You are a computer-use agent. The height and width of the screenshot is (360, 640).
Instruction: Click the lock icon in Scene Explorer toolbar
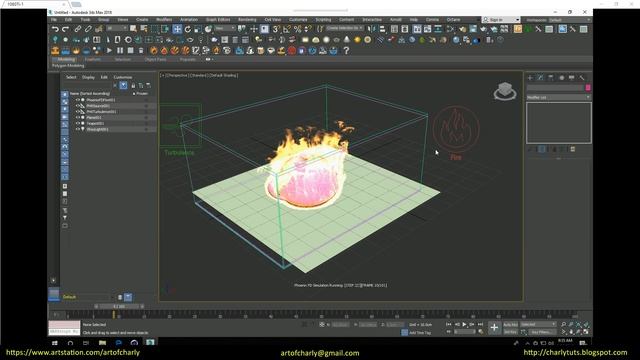click(133, 85)
